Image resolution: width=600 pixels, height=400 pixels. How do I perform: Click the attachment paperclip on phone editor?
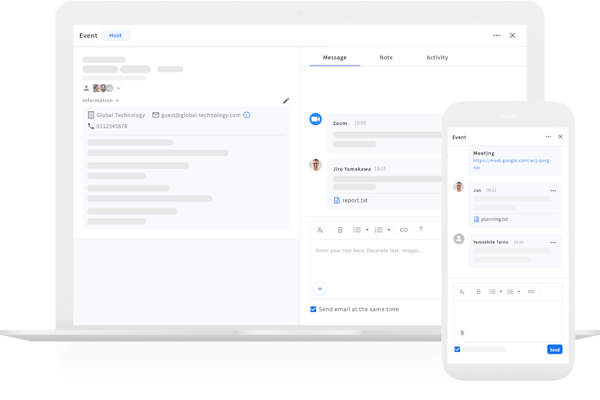coord(461,332)
